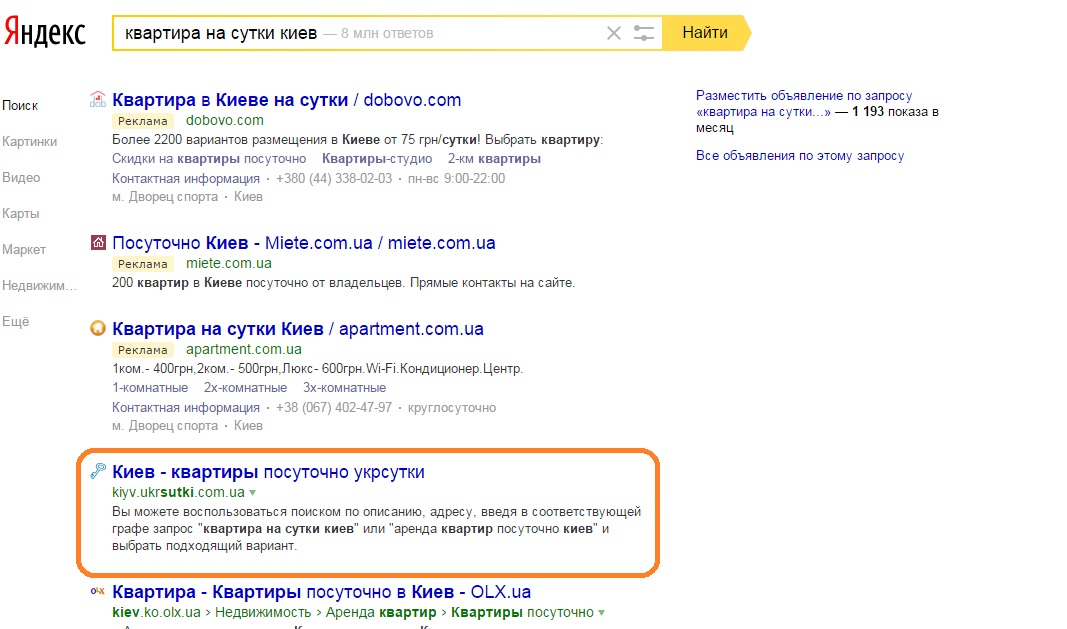This screenshot has width=1067, height=629.
Task: Open advanced search settings sliders icon
Action: click(643, 33)
